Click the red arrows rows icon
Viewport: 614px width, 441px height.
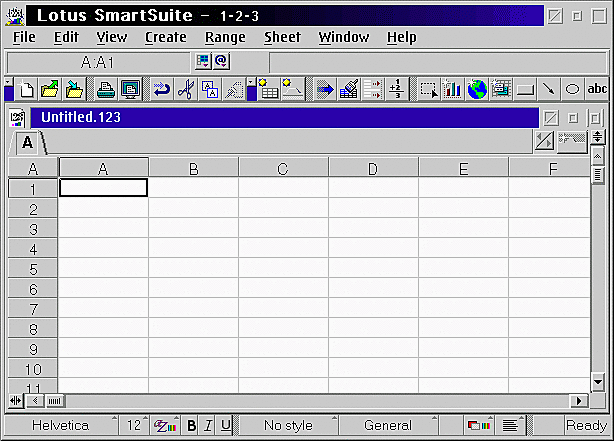tap(372, 89)
